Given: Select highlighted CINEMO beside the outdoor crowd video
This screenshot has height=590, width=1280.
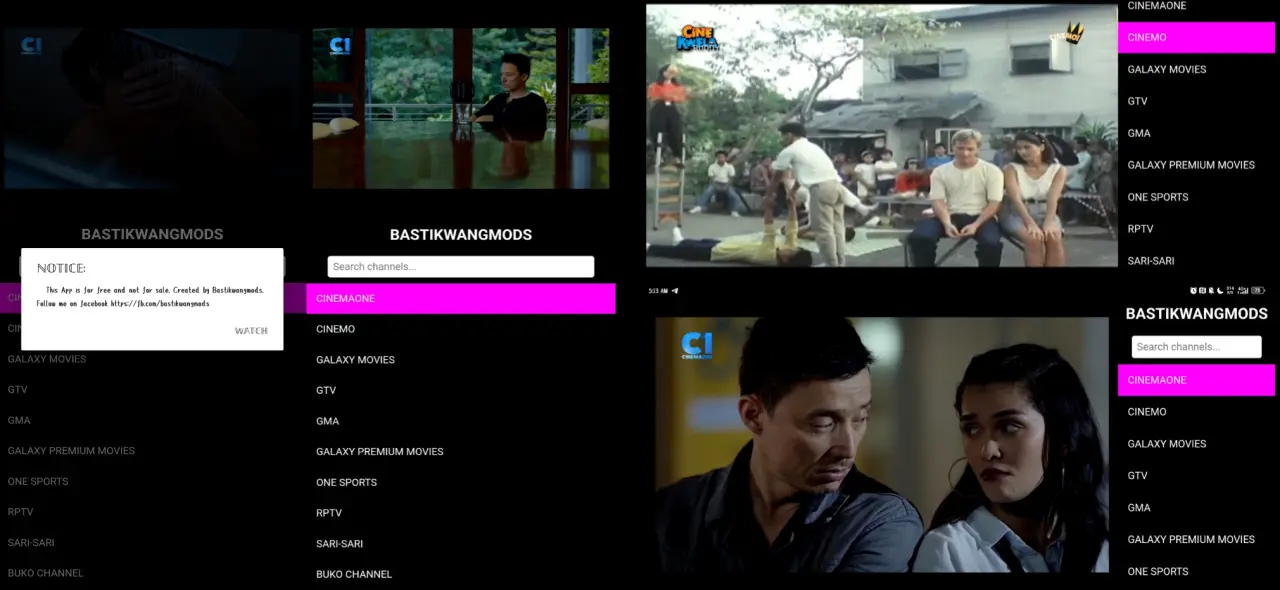Looking at the screenshot, I should click(1196, 37).
